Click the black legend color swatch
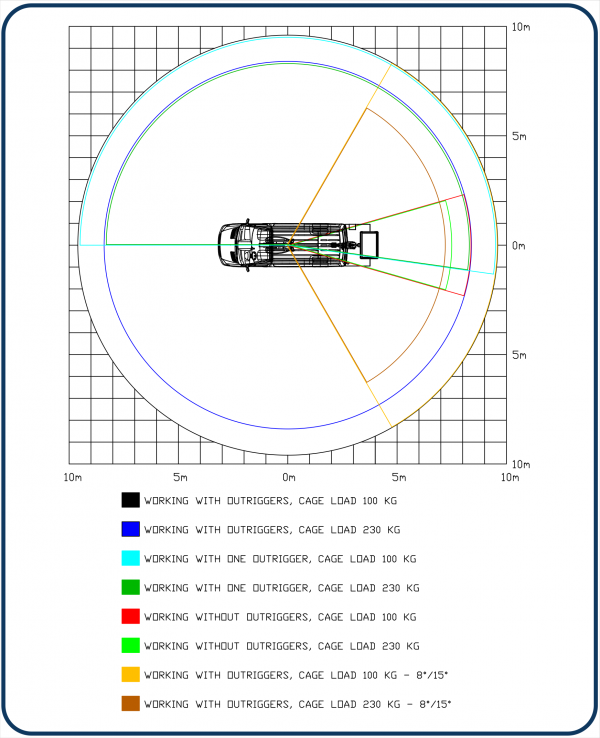Viewport: 600px width, 738px height. 130,500
